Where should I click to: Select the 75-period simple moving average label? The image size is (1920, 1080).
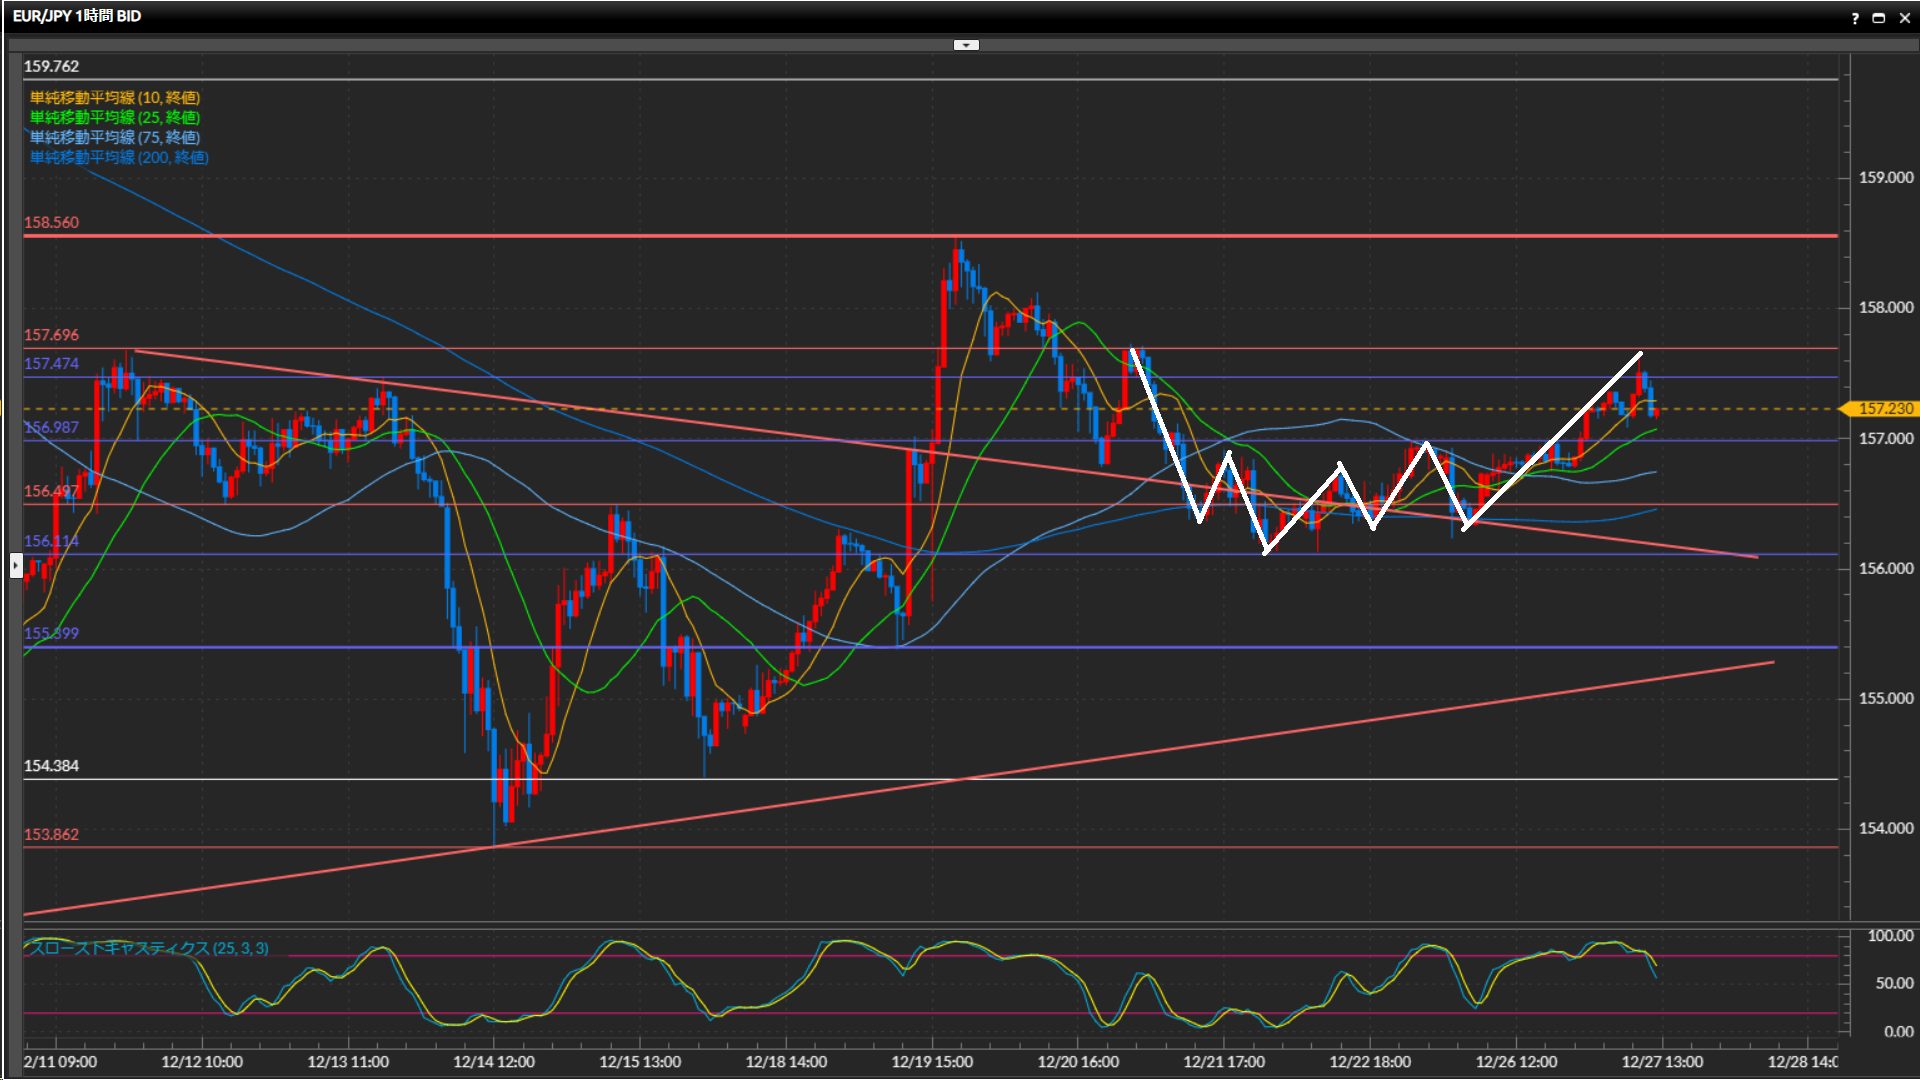pyautogui.click(x=114, y=137)
